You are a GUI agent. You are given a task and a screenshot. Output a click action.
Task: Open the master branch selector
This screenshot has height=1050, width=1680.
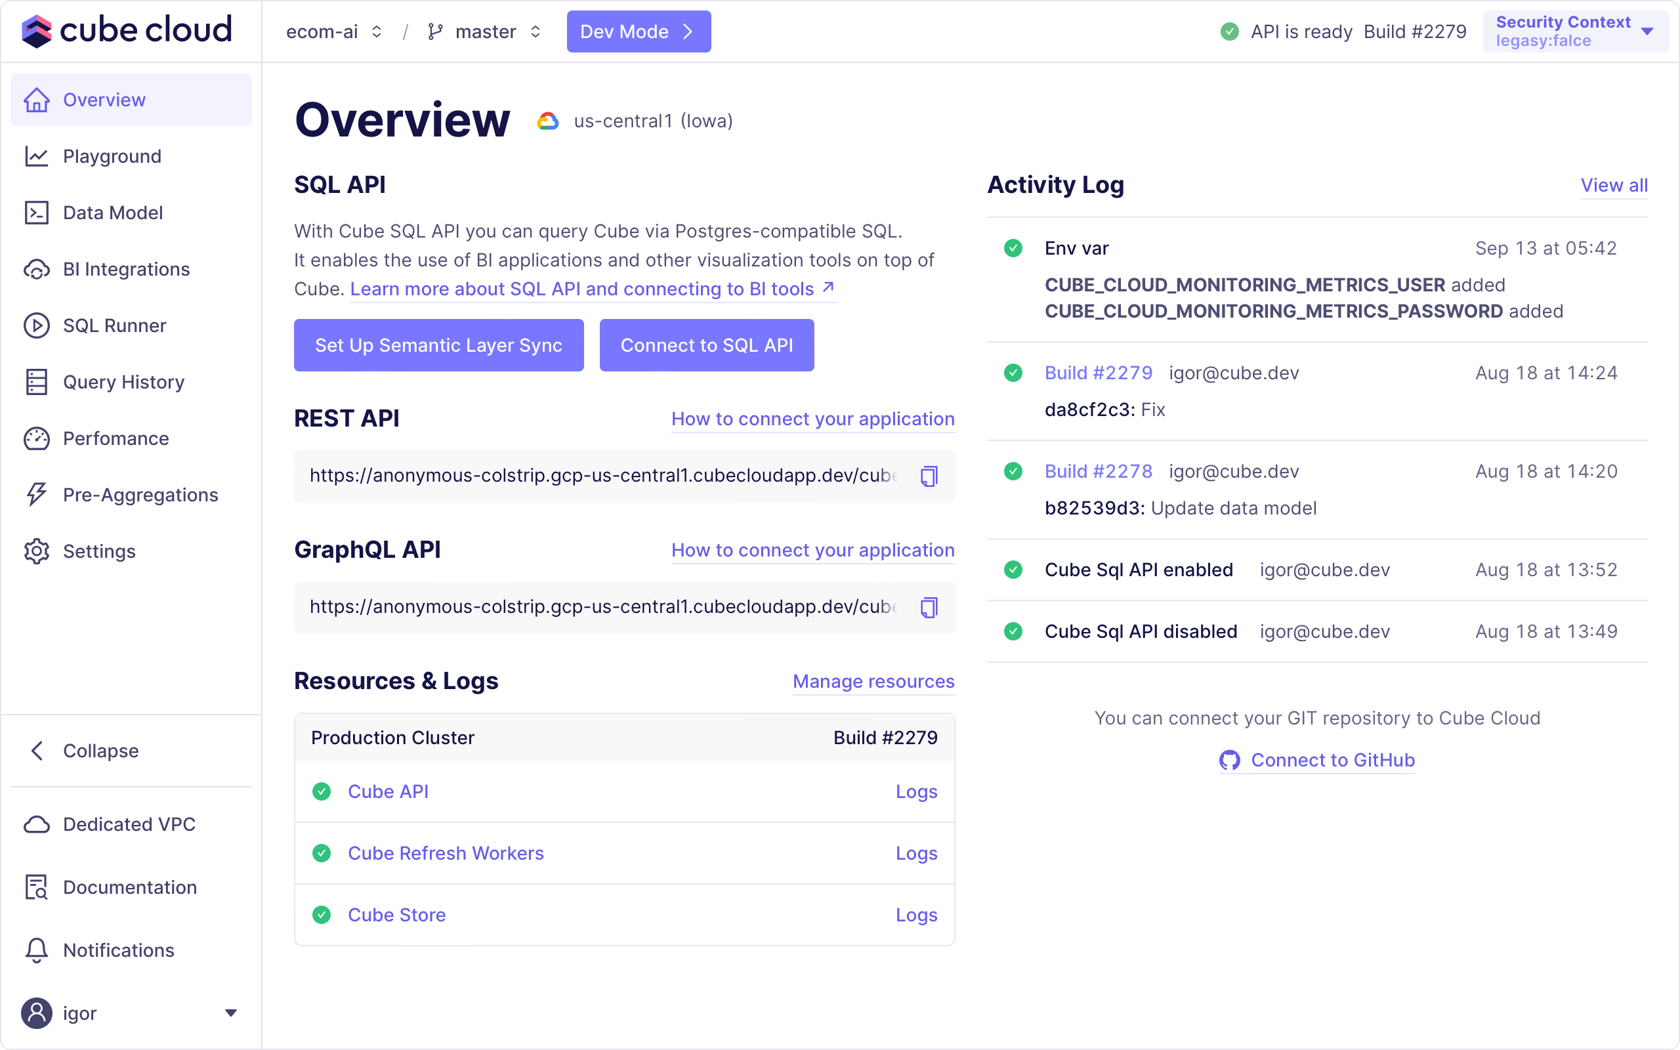click(x=484, y=32)
